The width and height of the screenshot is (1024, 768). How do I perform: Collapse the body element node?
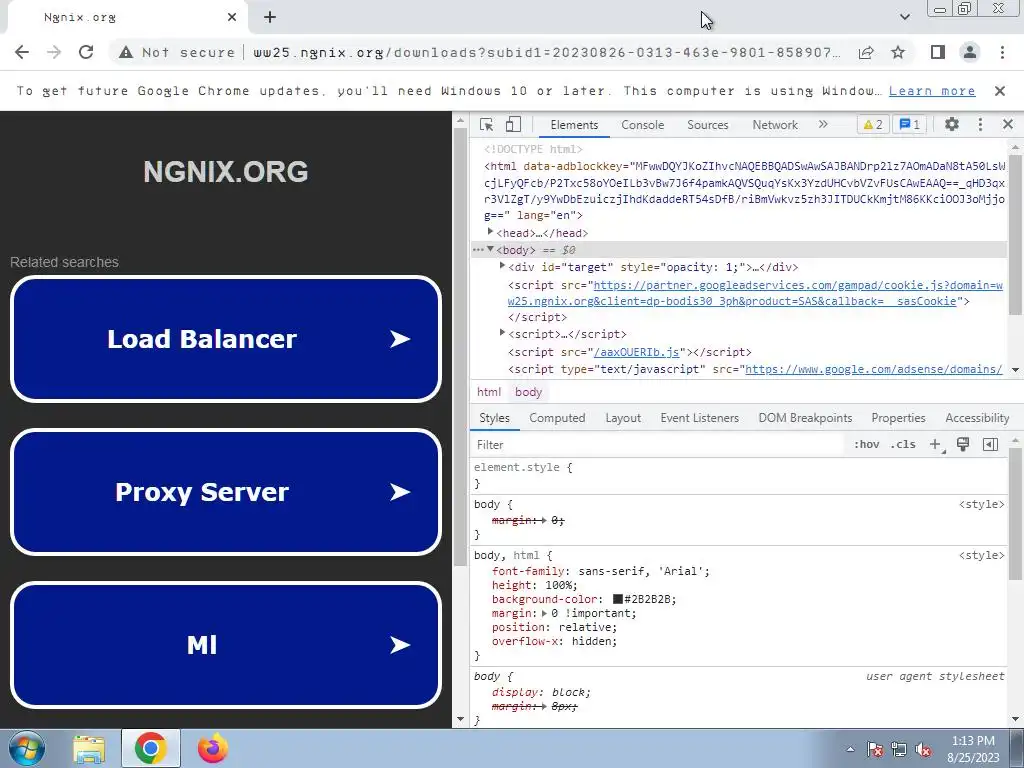tap(490, 249)
